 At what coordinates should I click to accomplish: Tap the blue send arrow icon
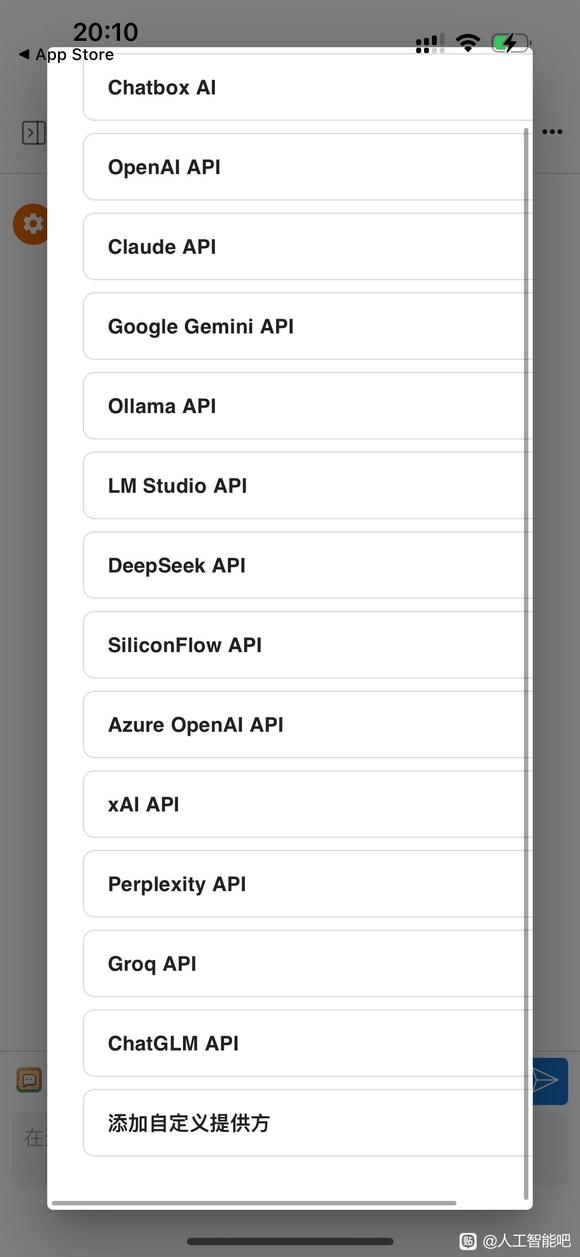[548, 1081]
